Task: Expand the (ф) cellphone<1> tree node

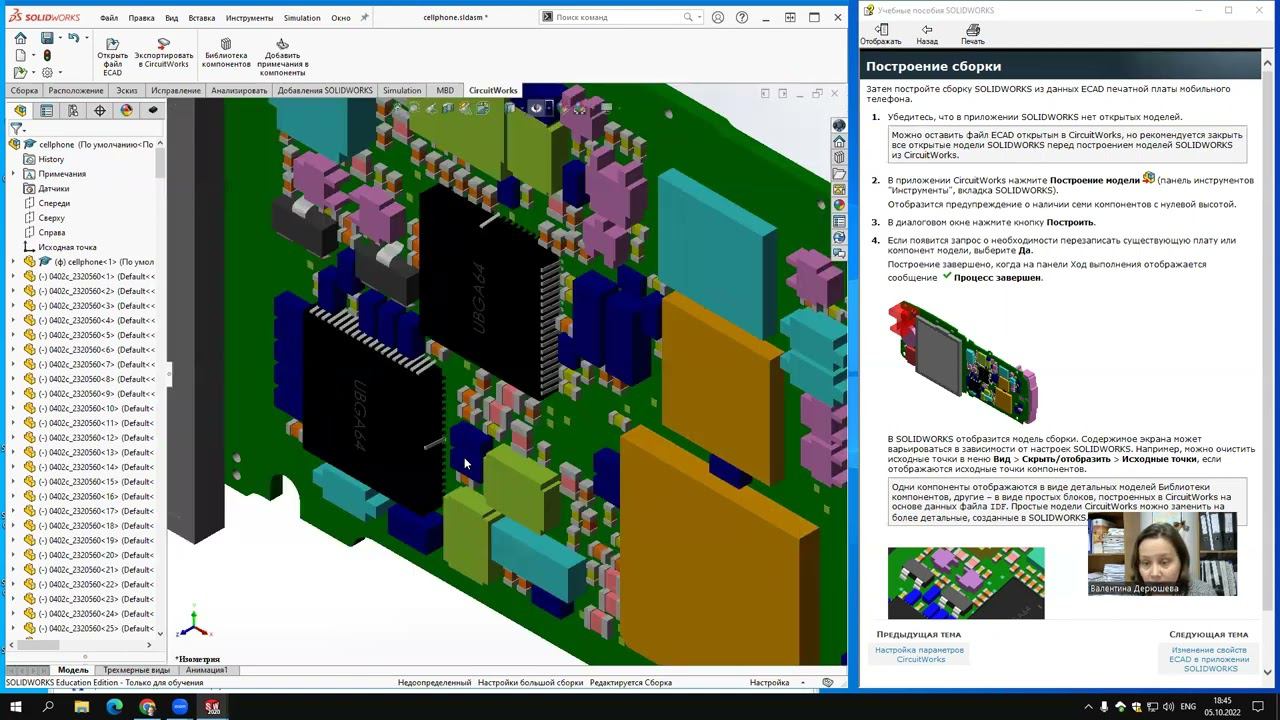Action: (x=14, y=262)
